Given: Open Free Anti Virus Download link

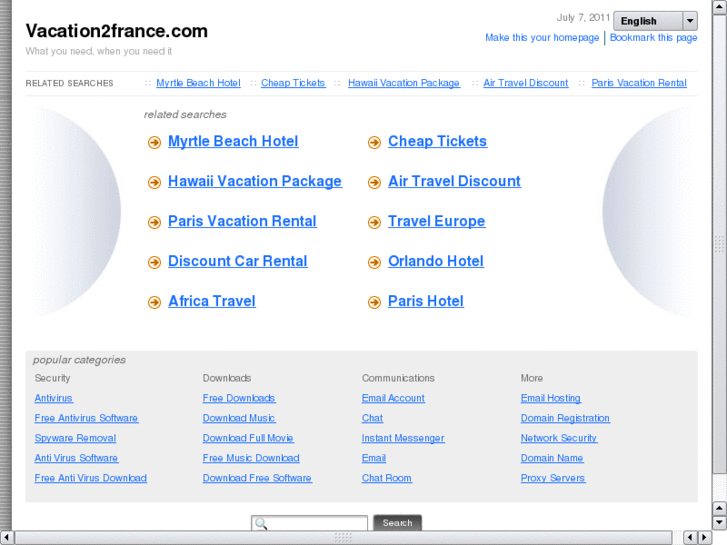Looking at the screenshot, I should coord(91,478).
